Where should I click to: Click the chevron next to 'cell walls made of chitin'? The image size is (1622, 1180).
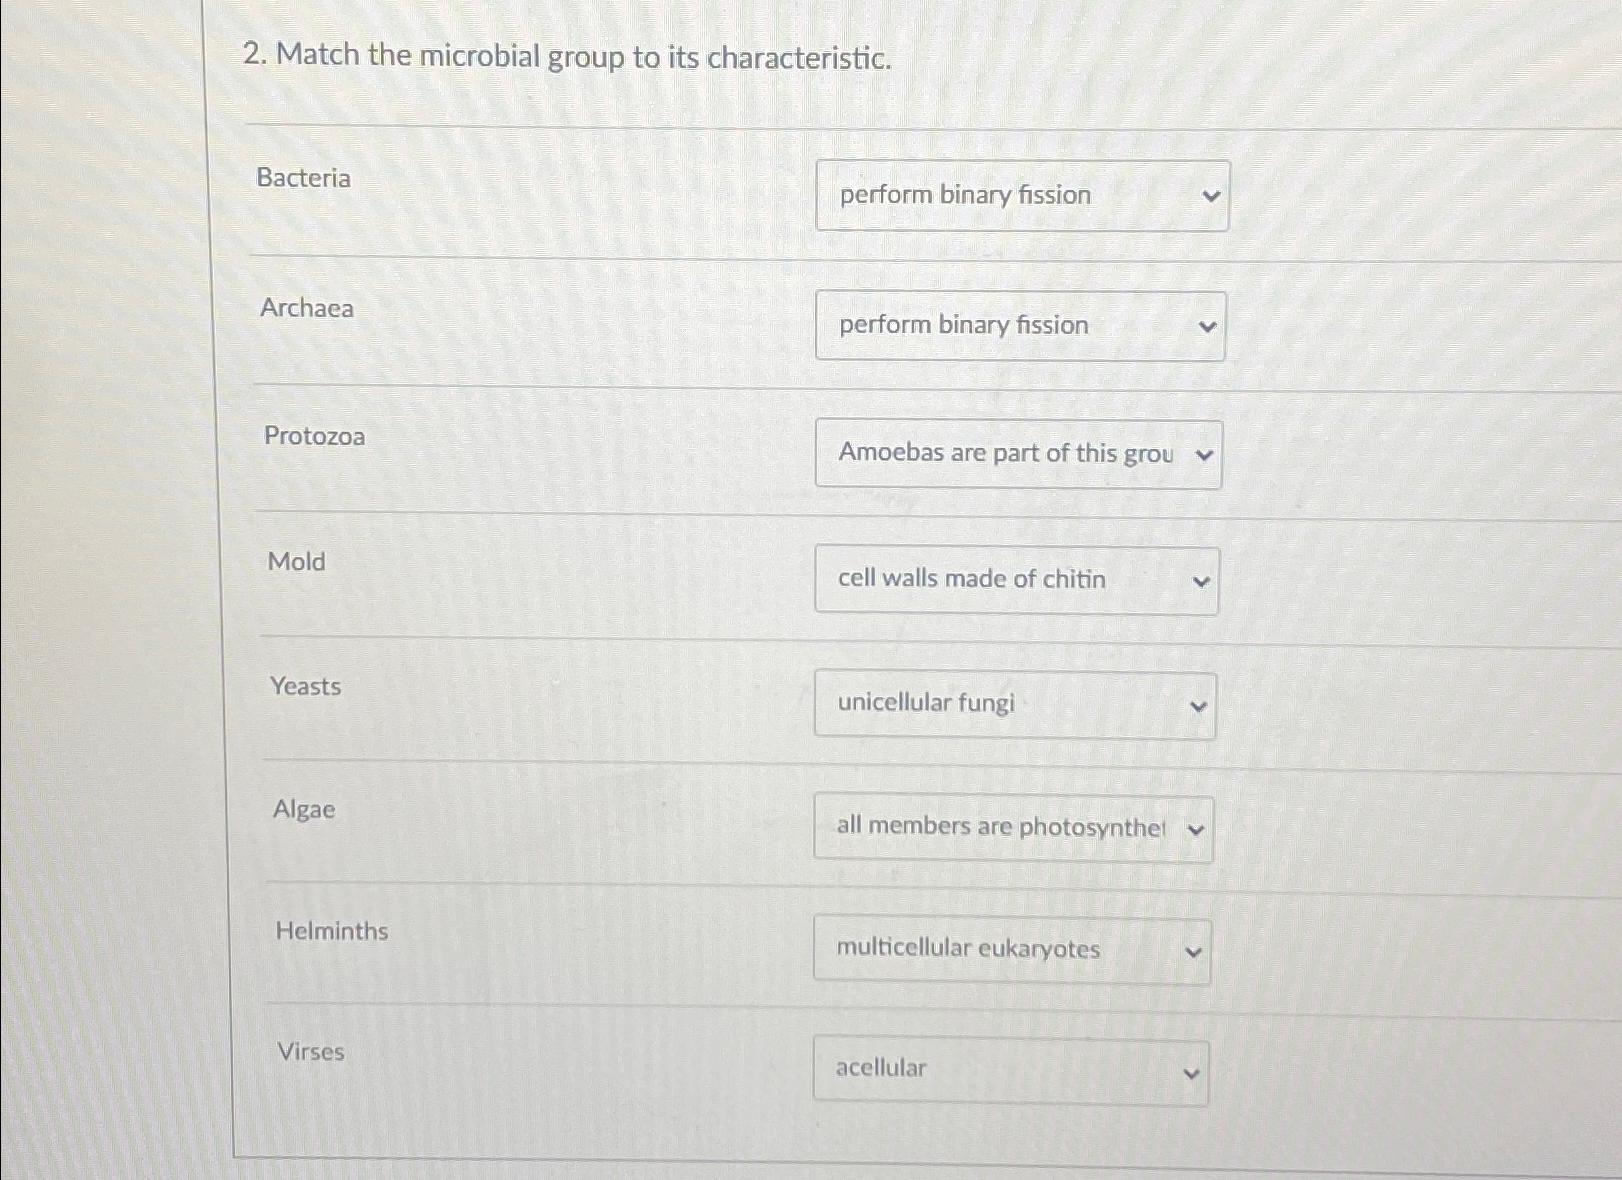(1201, 581)
